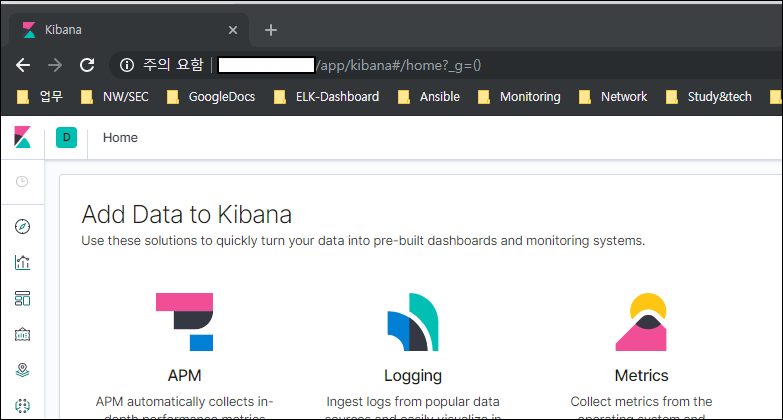
Task: Click the APM solution logo
Action: (x=184, y=322)
